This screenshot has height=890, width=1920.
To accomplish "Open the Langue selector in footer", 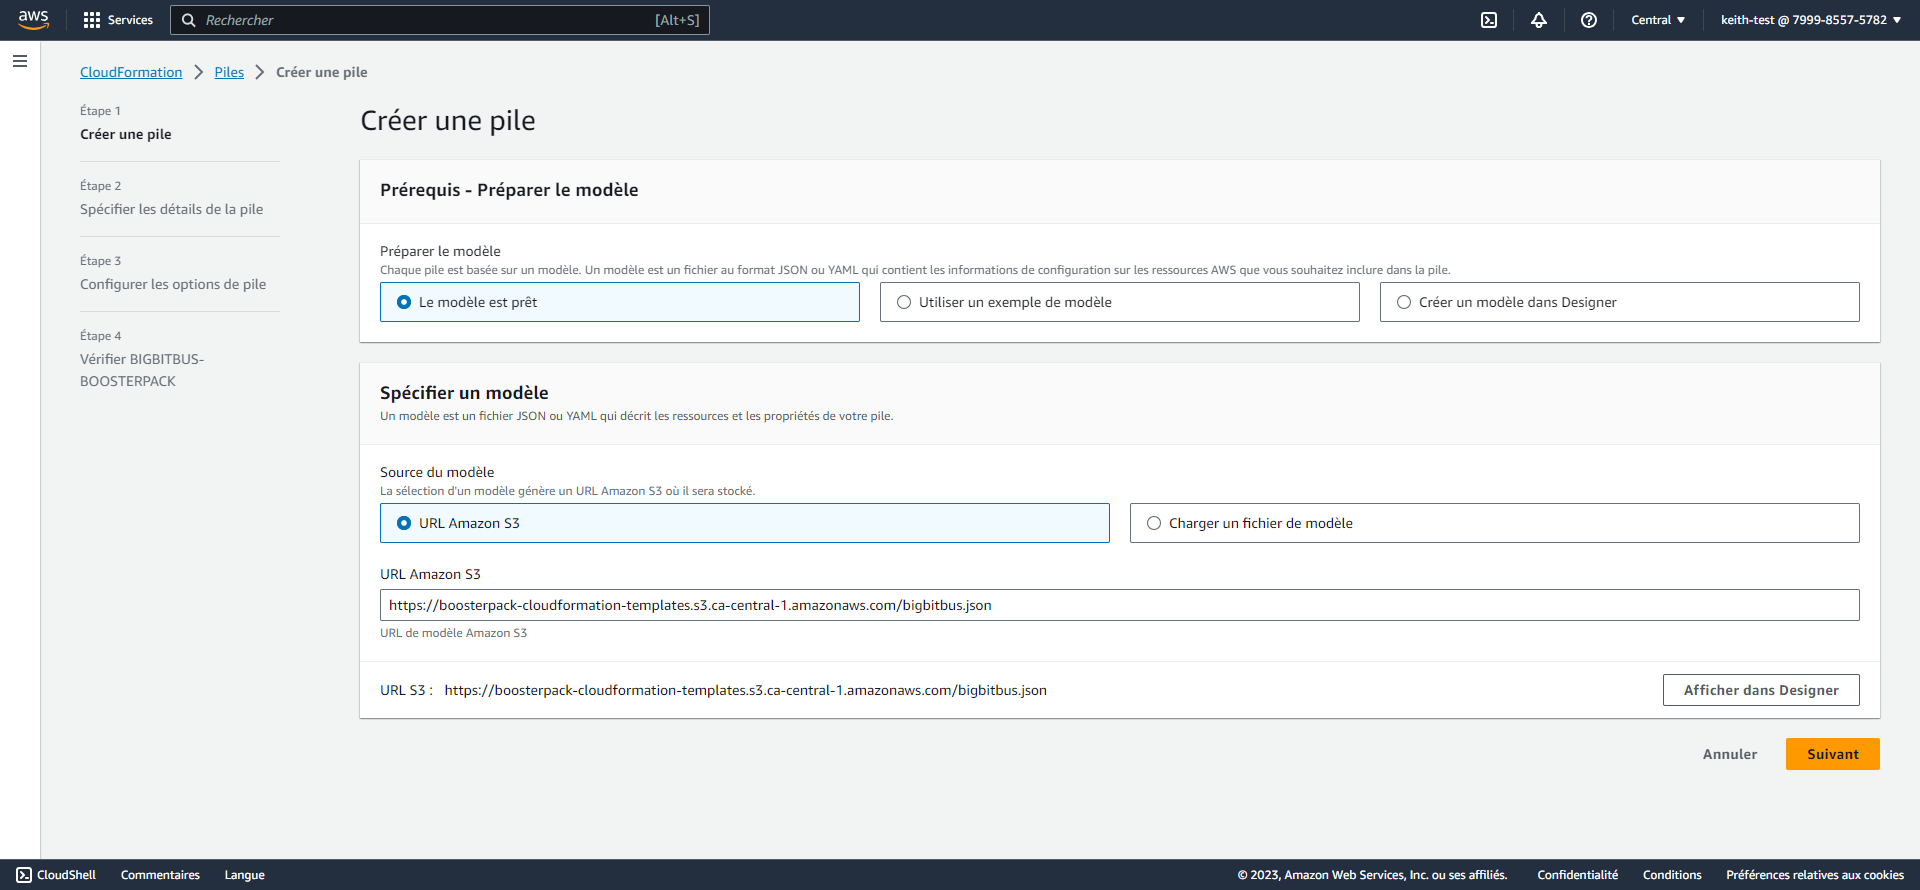I will coord(244,875).
